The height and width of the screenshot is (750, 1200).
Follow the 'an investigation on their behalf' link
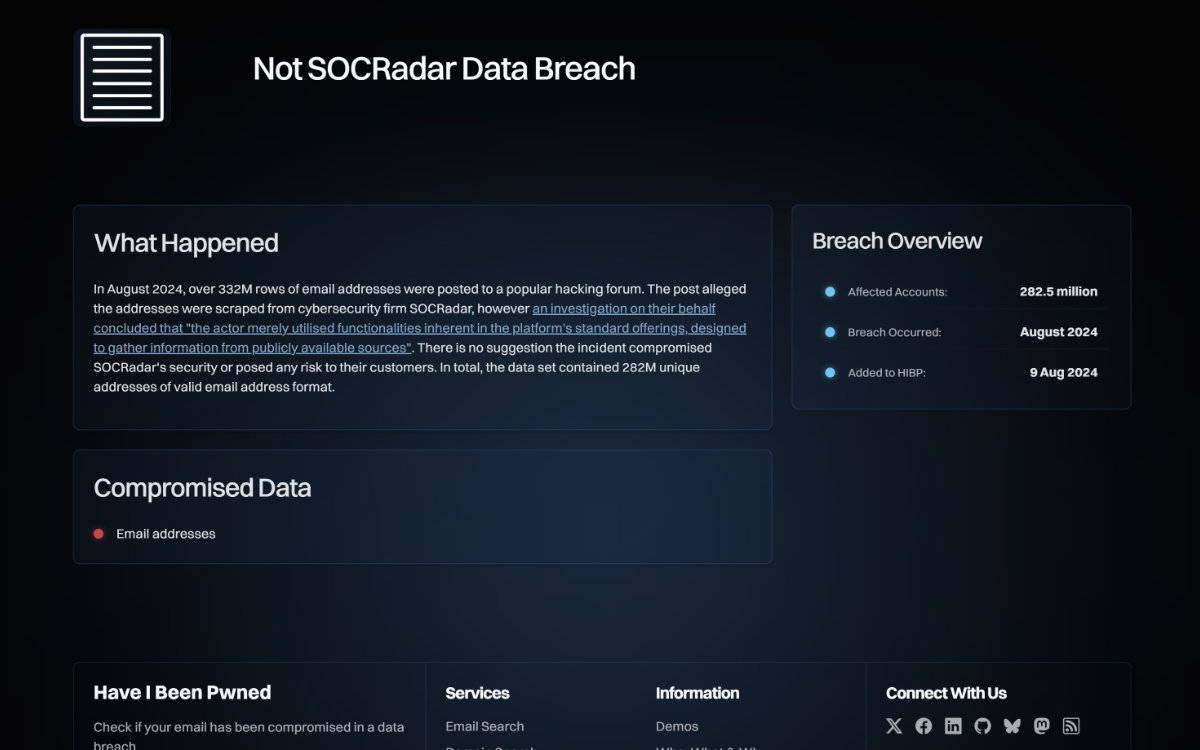(x=624, y=309)
